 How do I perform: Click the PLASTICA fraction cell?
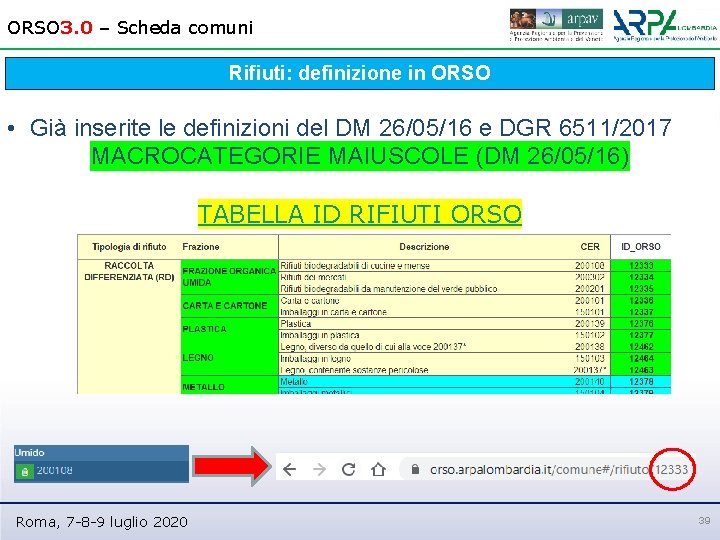229,329
